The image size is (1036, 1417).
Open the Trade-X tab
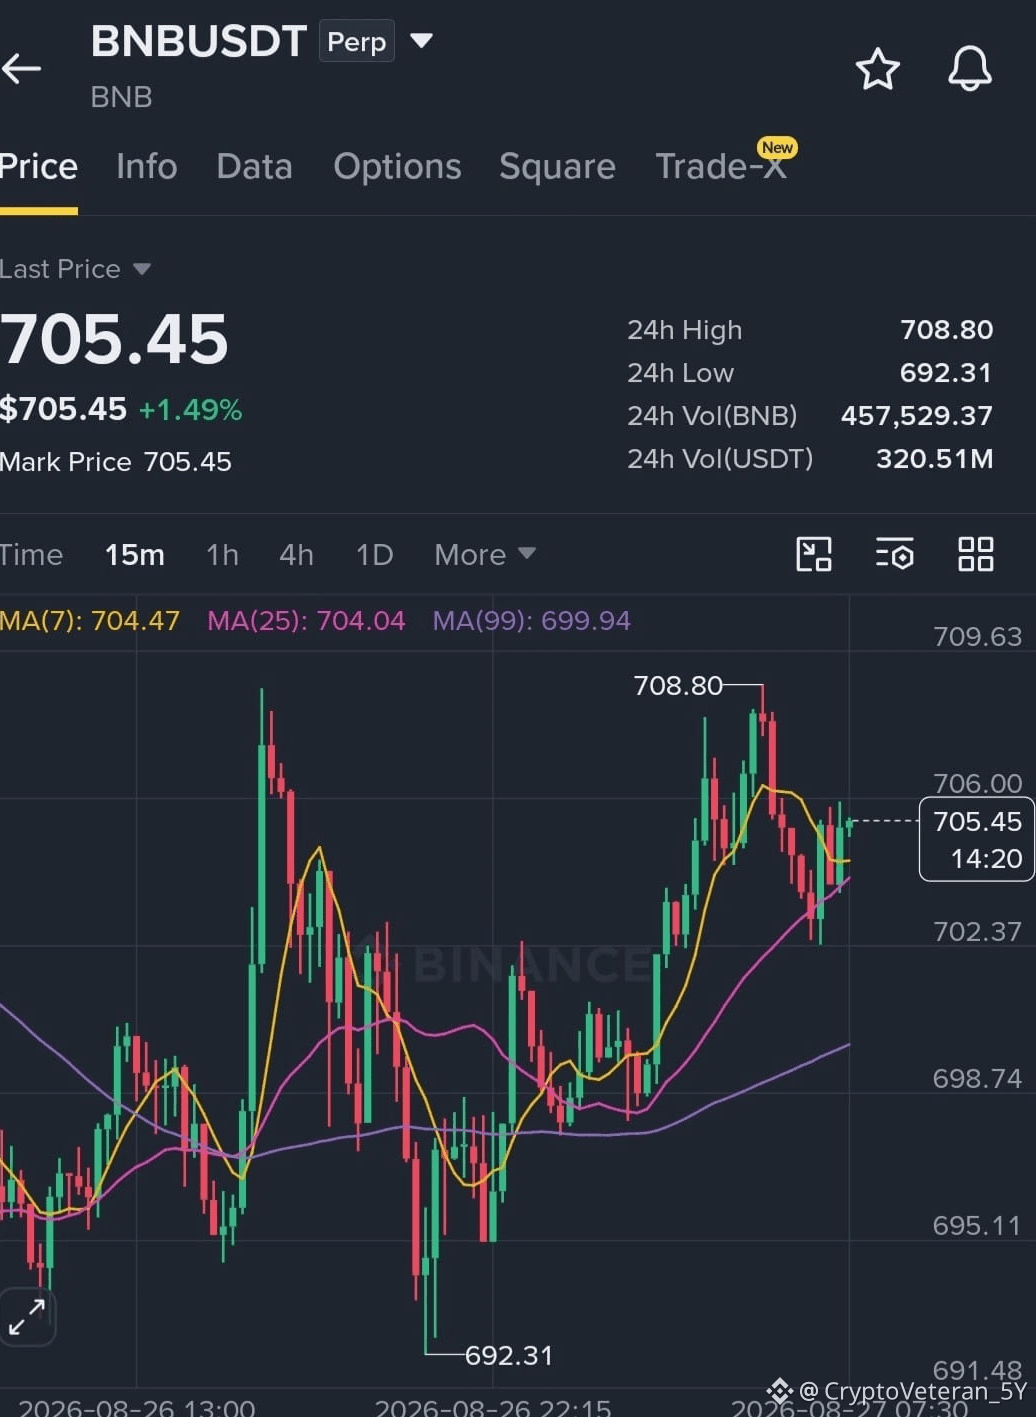(721, 166)
